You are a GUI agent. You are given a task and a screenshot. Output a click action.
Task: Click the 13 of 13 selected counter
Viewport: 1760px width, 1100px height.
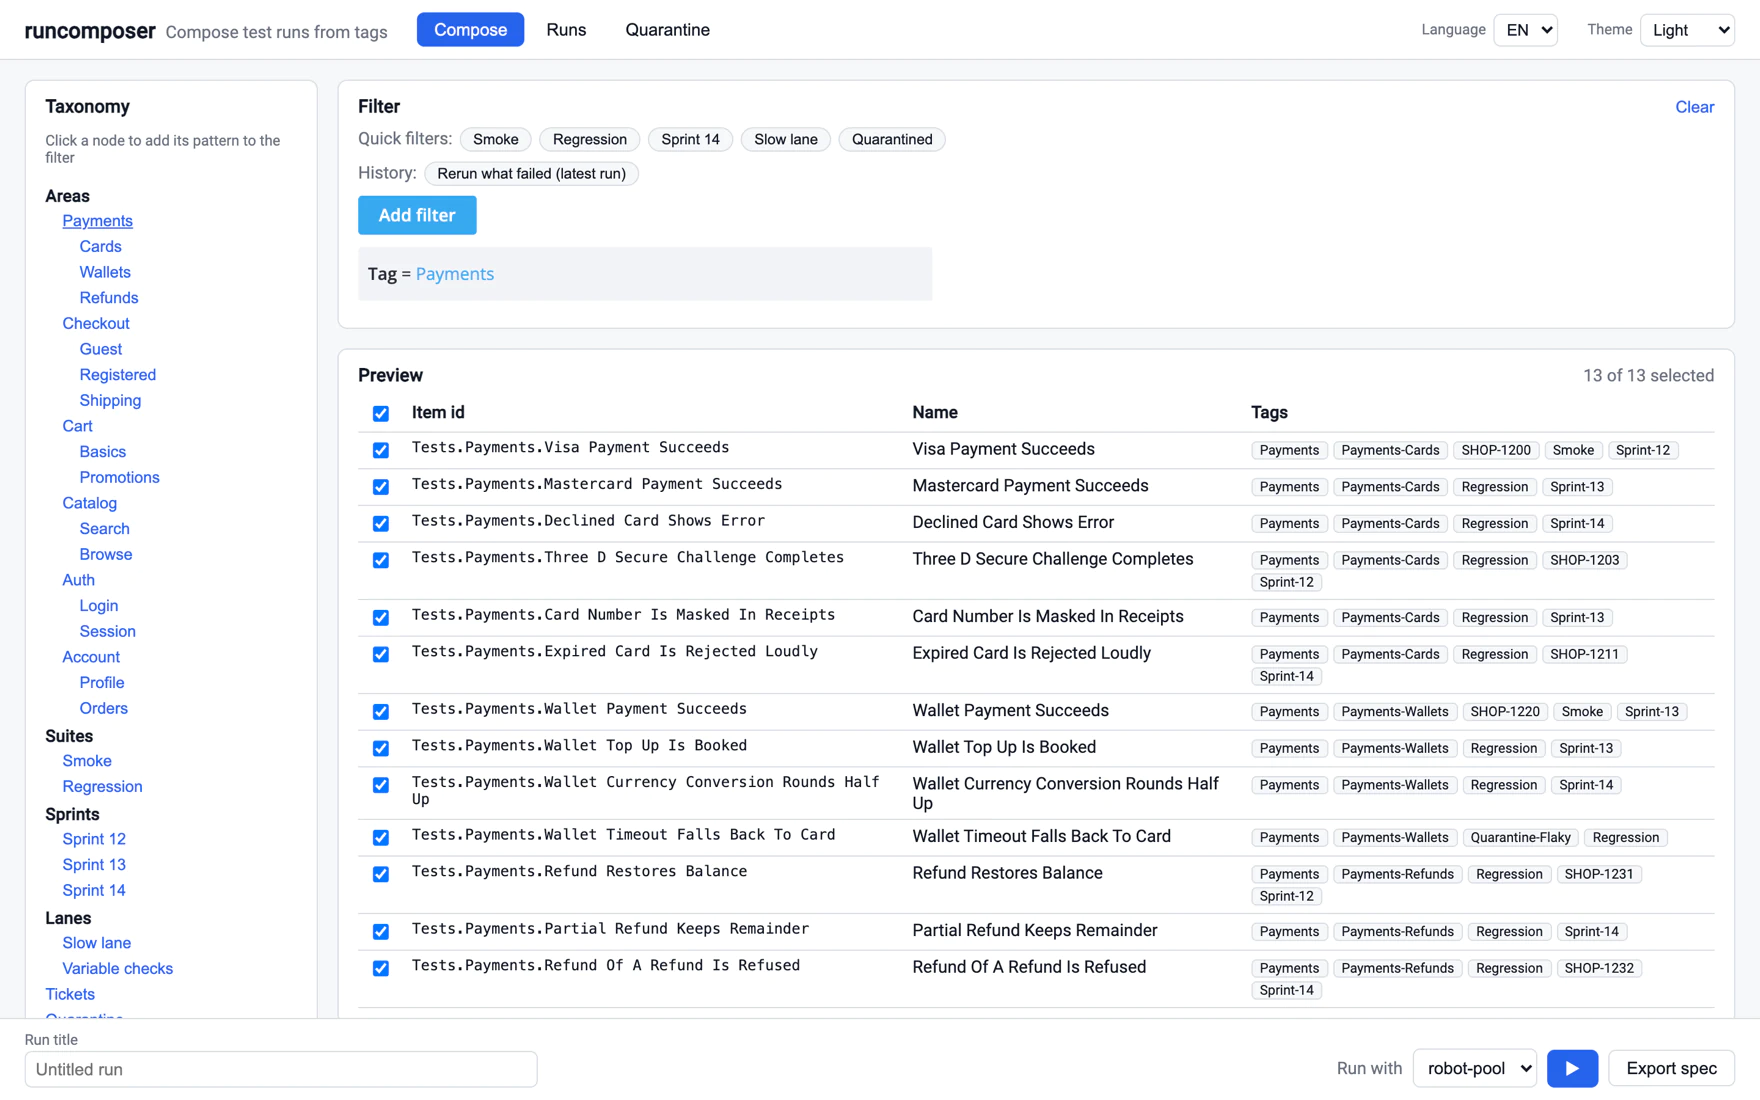(x=1648, y=376)
